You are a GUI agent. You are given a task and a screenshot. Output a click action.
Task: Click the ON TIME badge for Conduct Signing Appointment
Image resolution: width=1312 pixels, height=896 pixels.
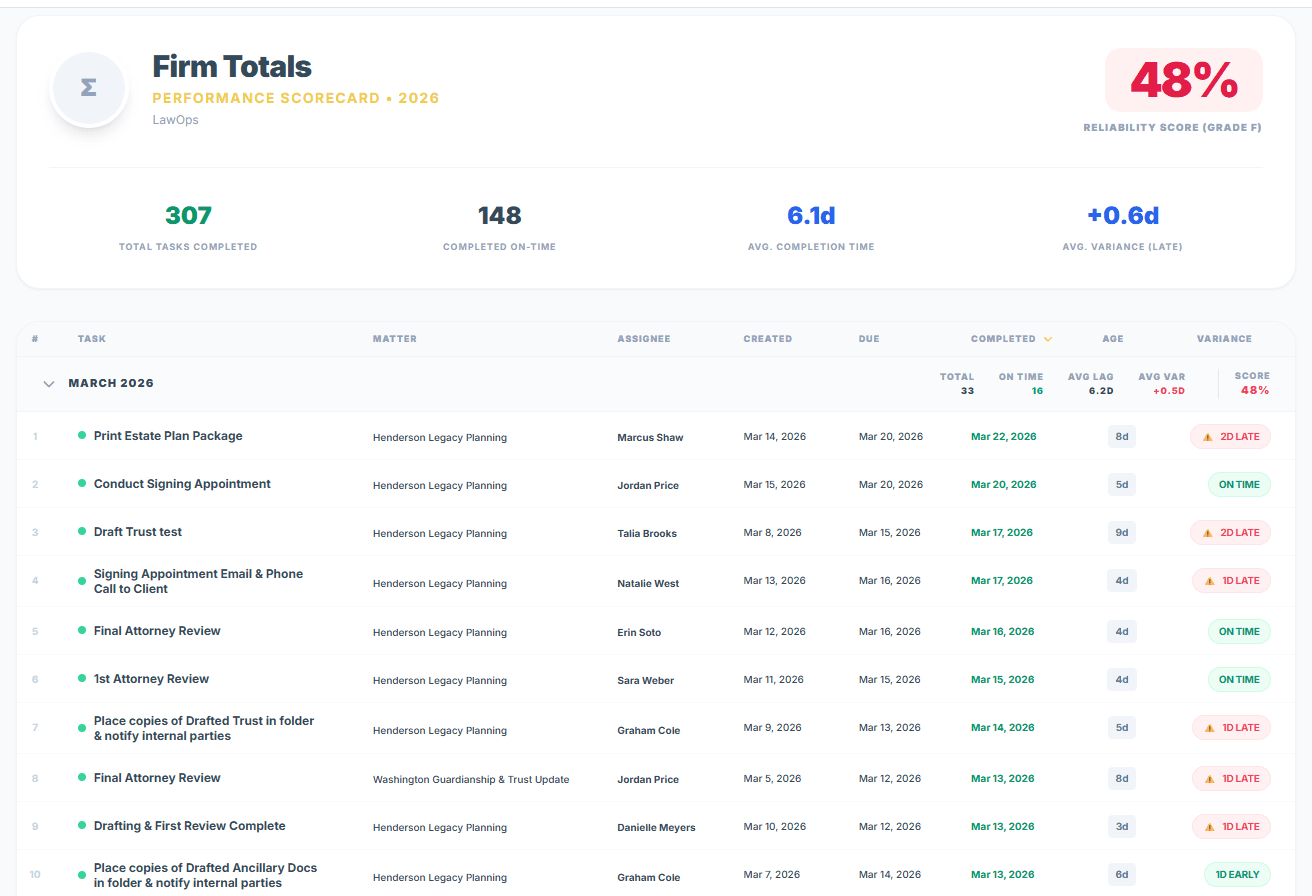pyautogui.click(x=1239, y=485)
